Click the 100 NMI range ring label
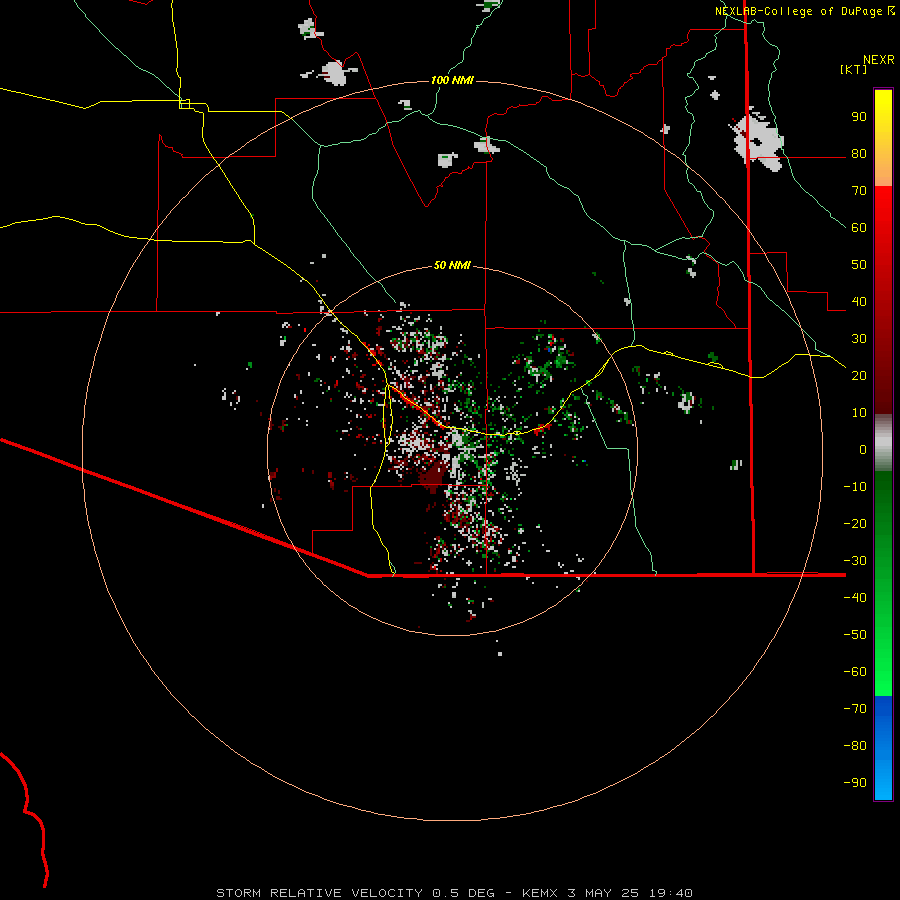The image size is (900, 900). tap(452, 80)
